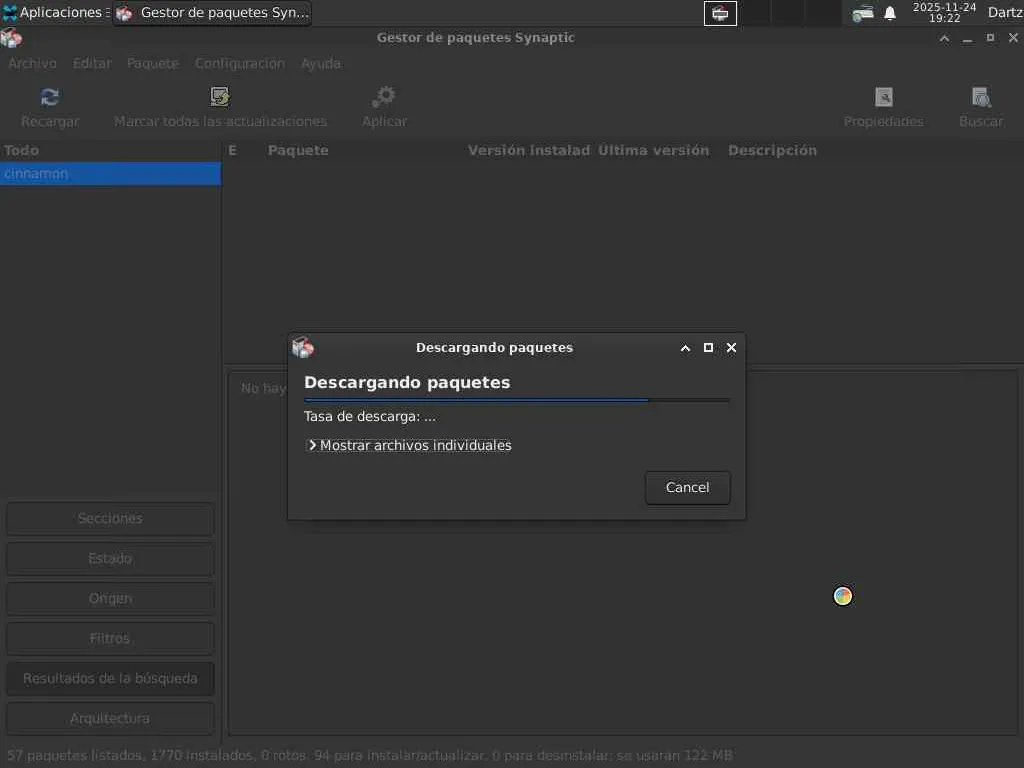
Task: Sort by Descripción column header
Action: [772, 150]
